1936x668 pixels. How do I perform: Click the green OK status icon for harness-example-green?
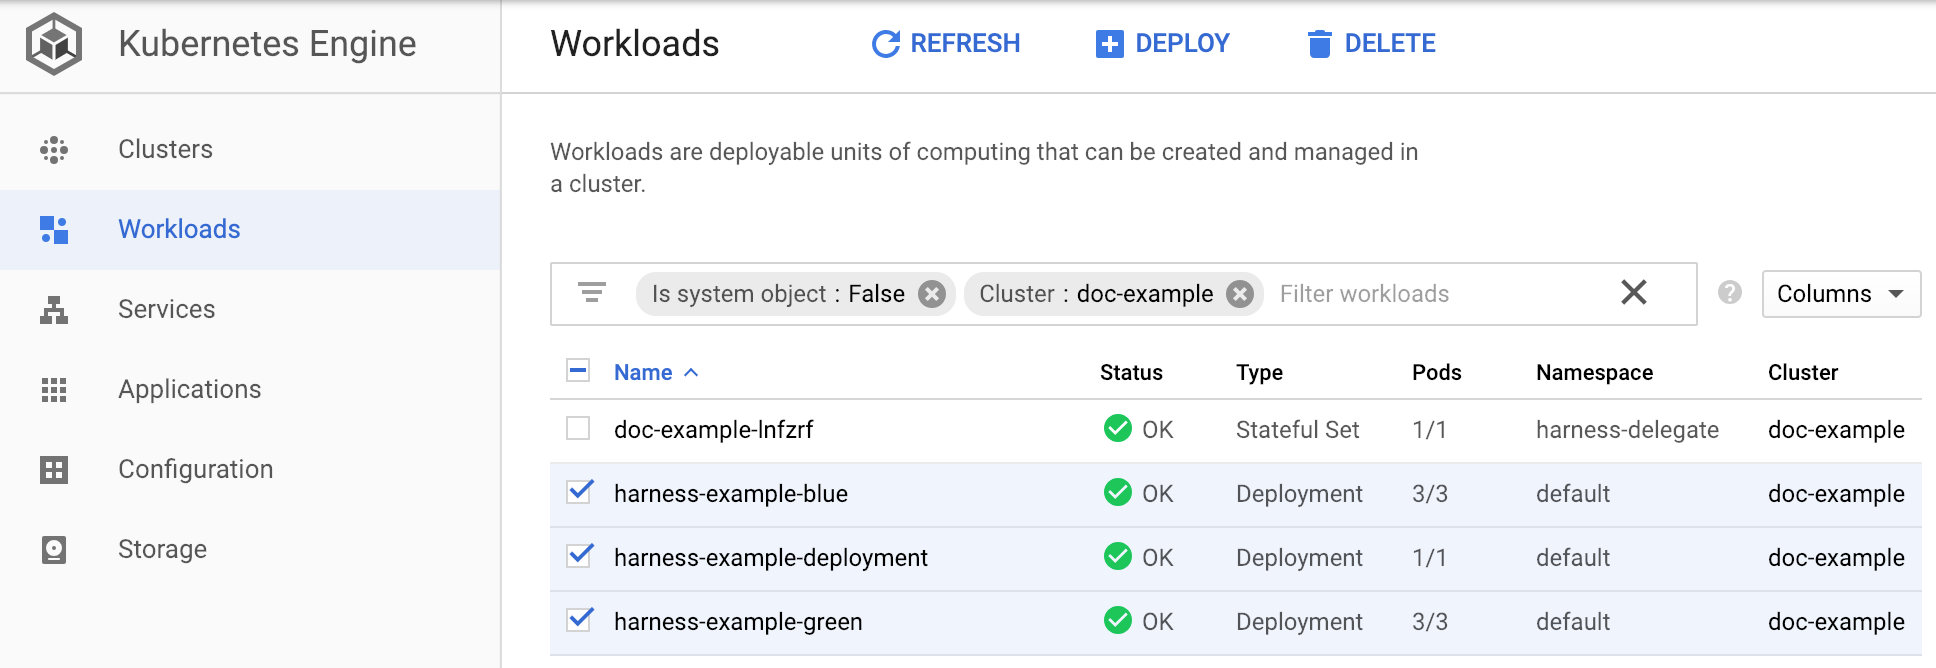1118,621
